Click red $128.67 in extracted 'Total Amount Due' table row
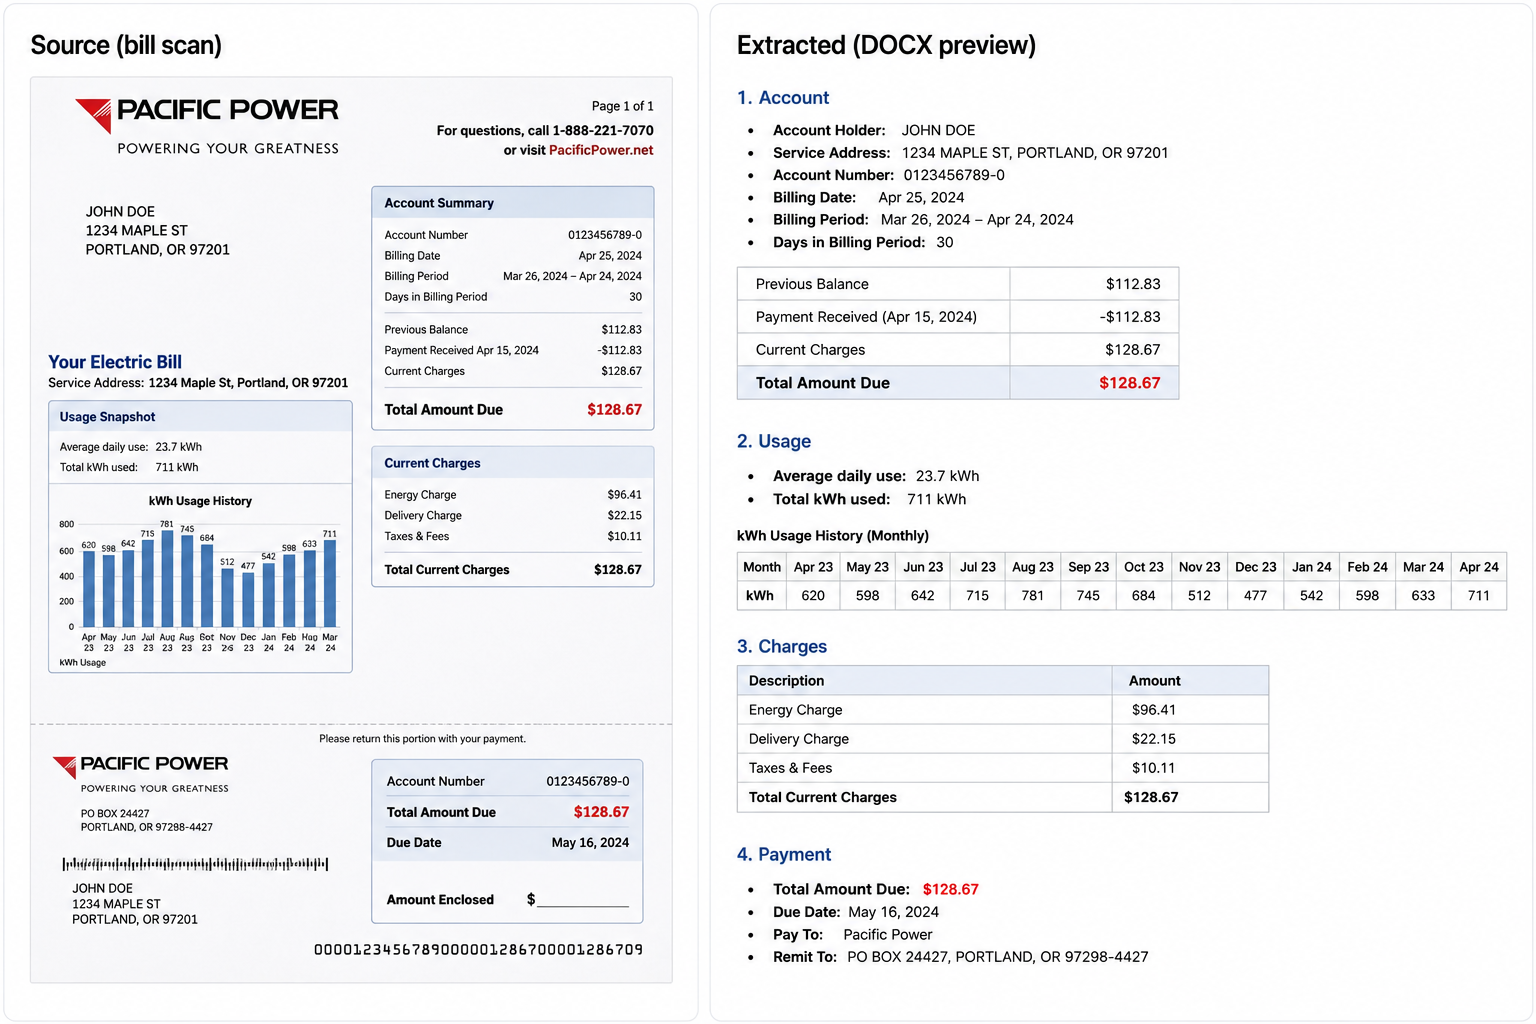Image resolution: width=1536 pixels, height=1024 pixels. point(1130,383)
